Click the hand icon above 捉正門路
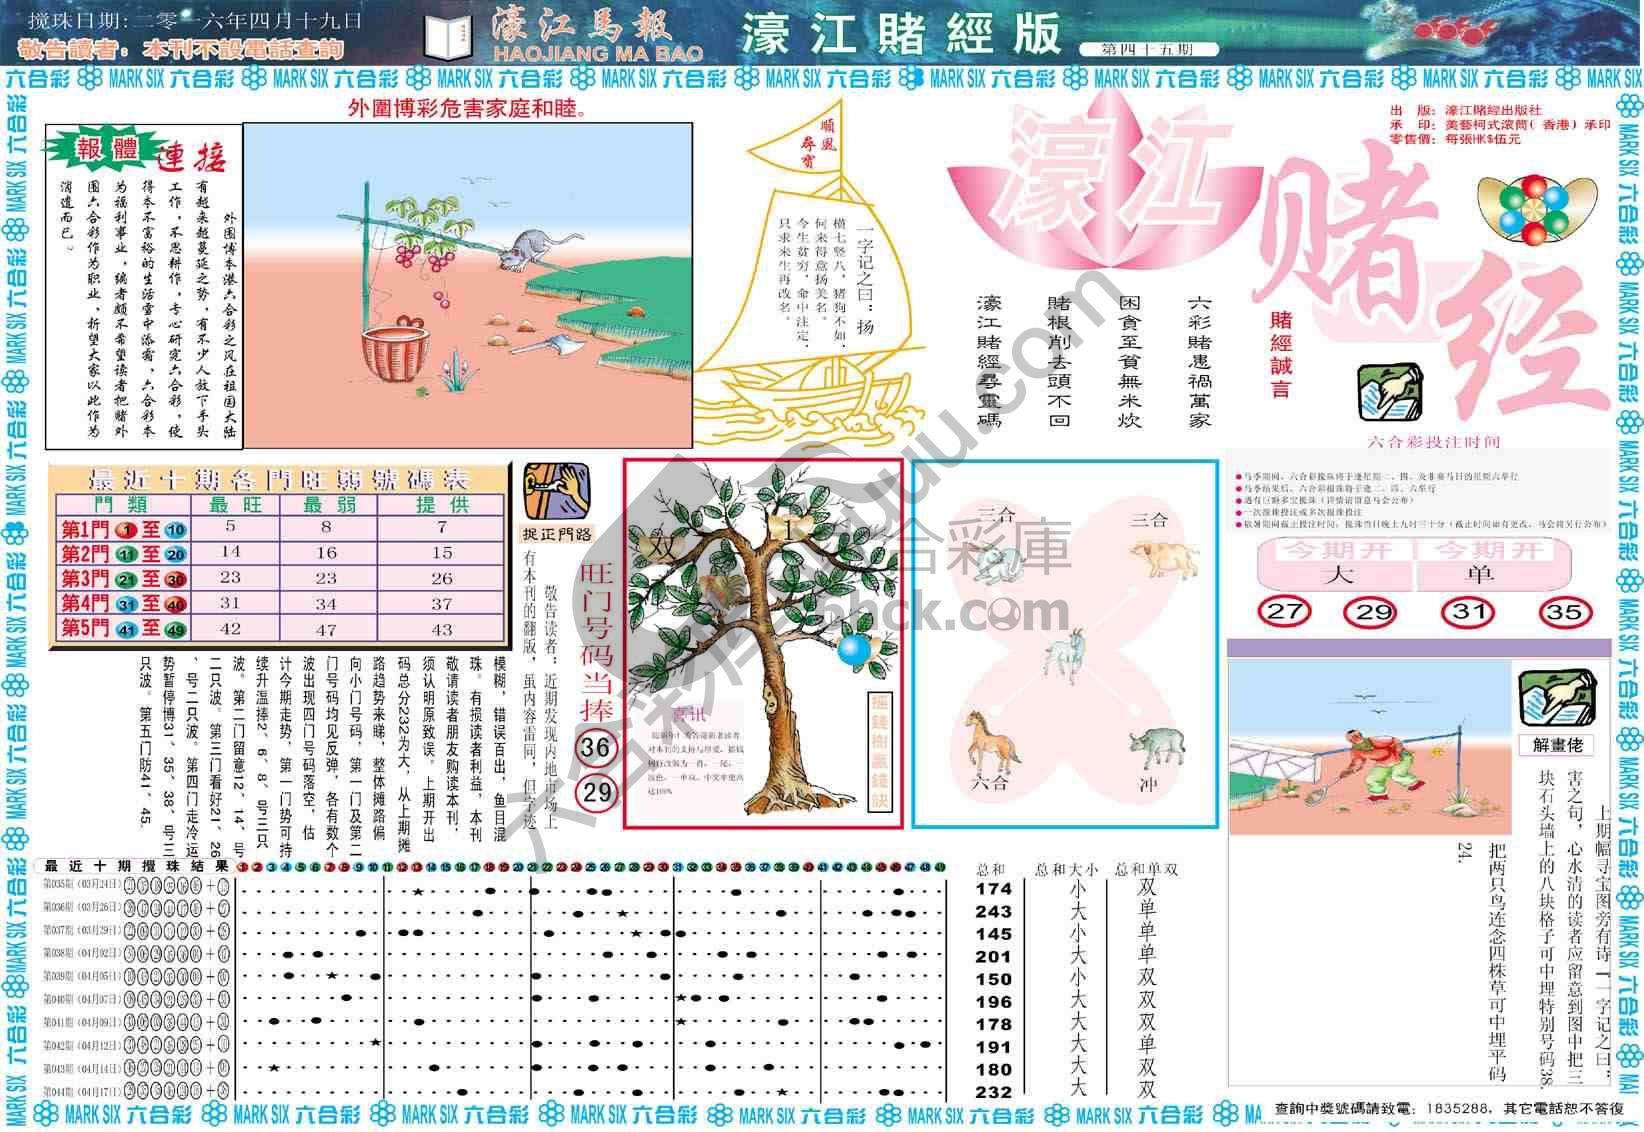 556,492
